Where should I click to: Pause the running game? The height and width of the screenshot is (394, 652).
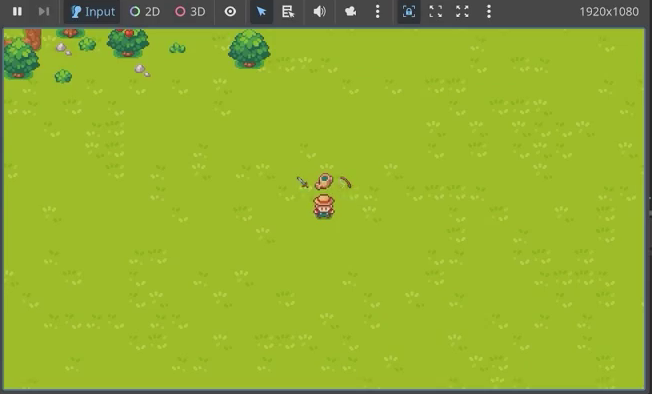tap(17, 11)
